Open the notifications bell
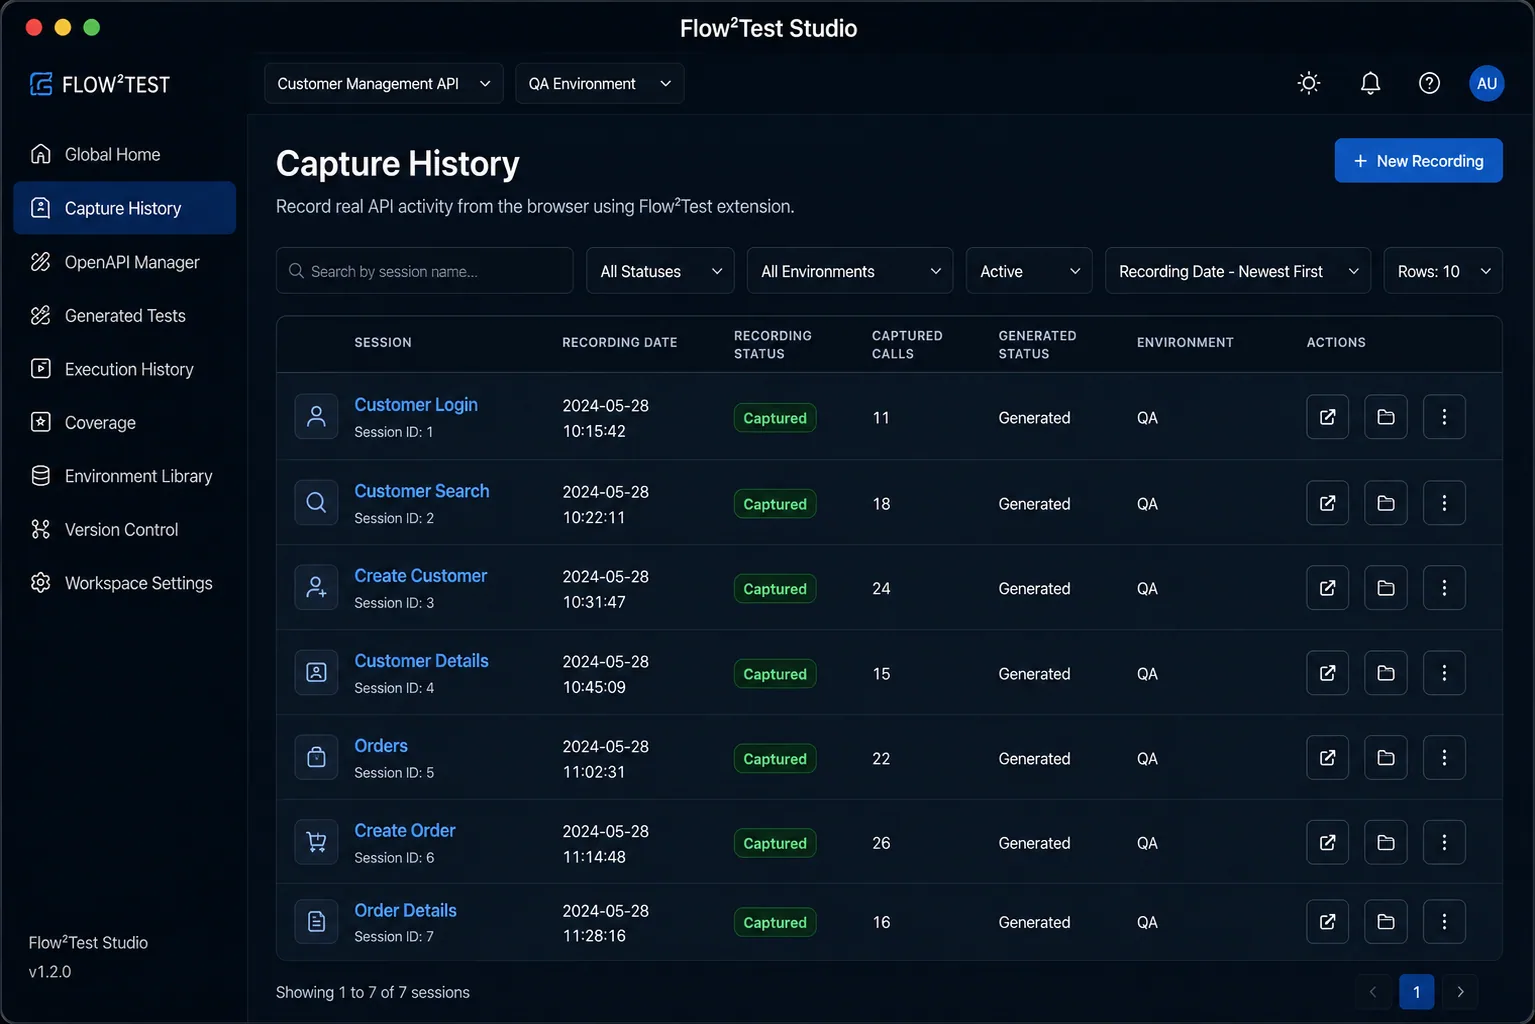Screen dimensions: 1535x1024 click(1370, 83)
